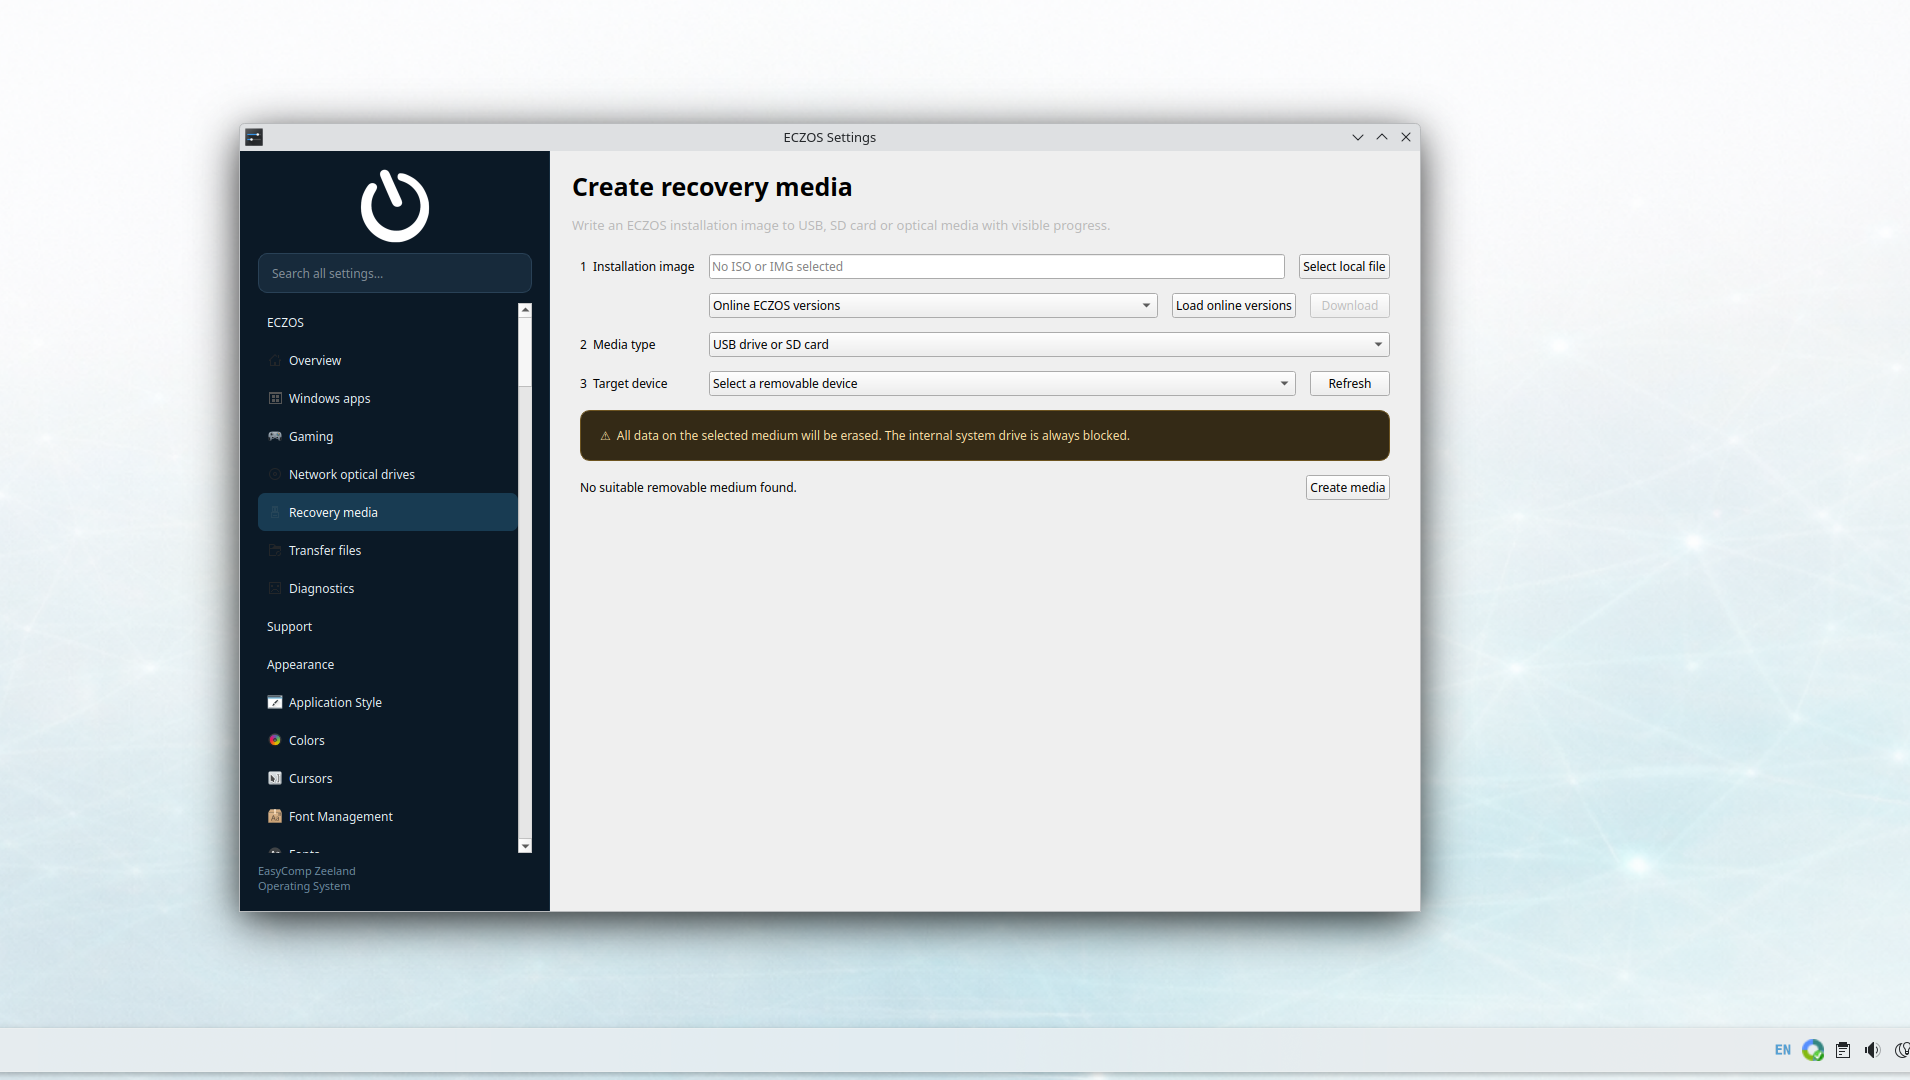The width and height of the screenshot is (1910, 1080).
Task: Click the 'No suitable removable medium found.' text
Action: click(688, 487)
